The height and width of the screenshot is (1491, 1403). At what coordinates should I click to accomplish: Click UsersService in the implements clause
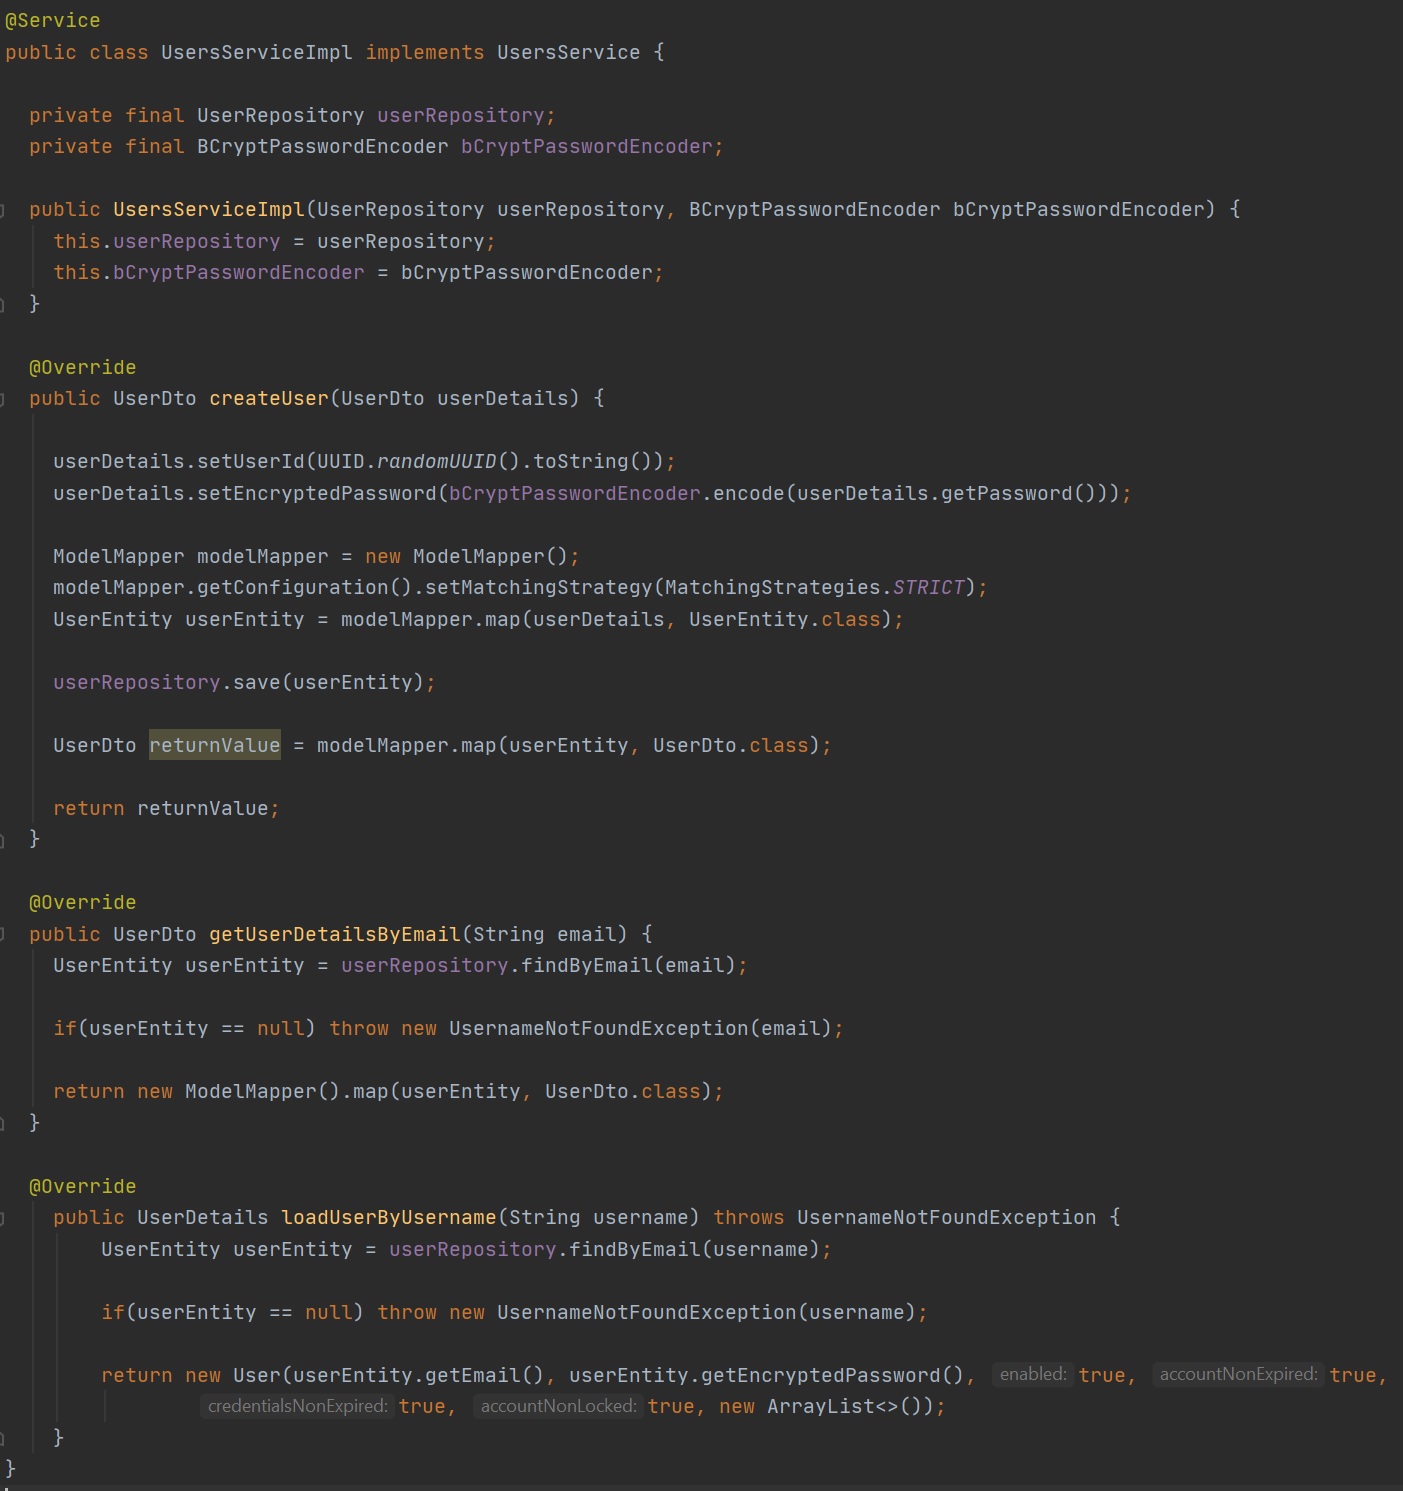[x=568, y=52]
